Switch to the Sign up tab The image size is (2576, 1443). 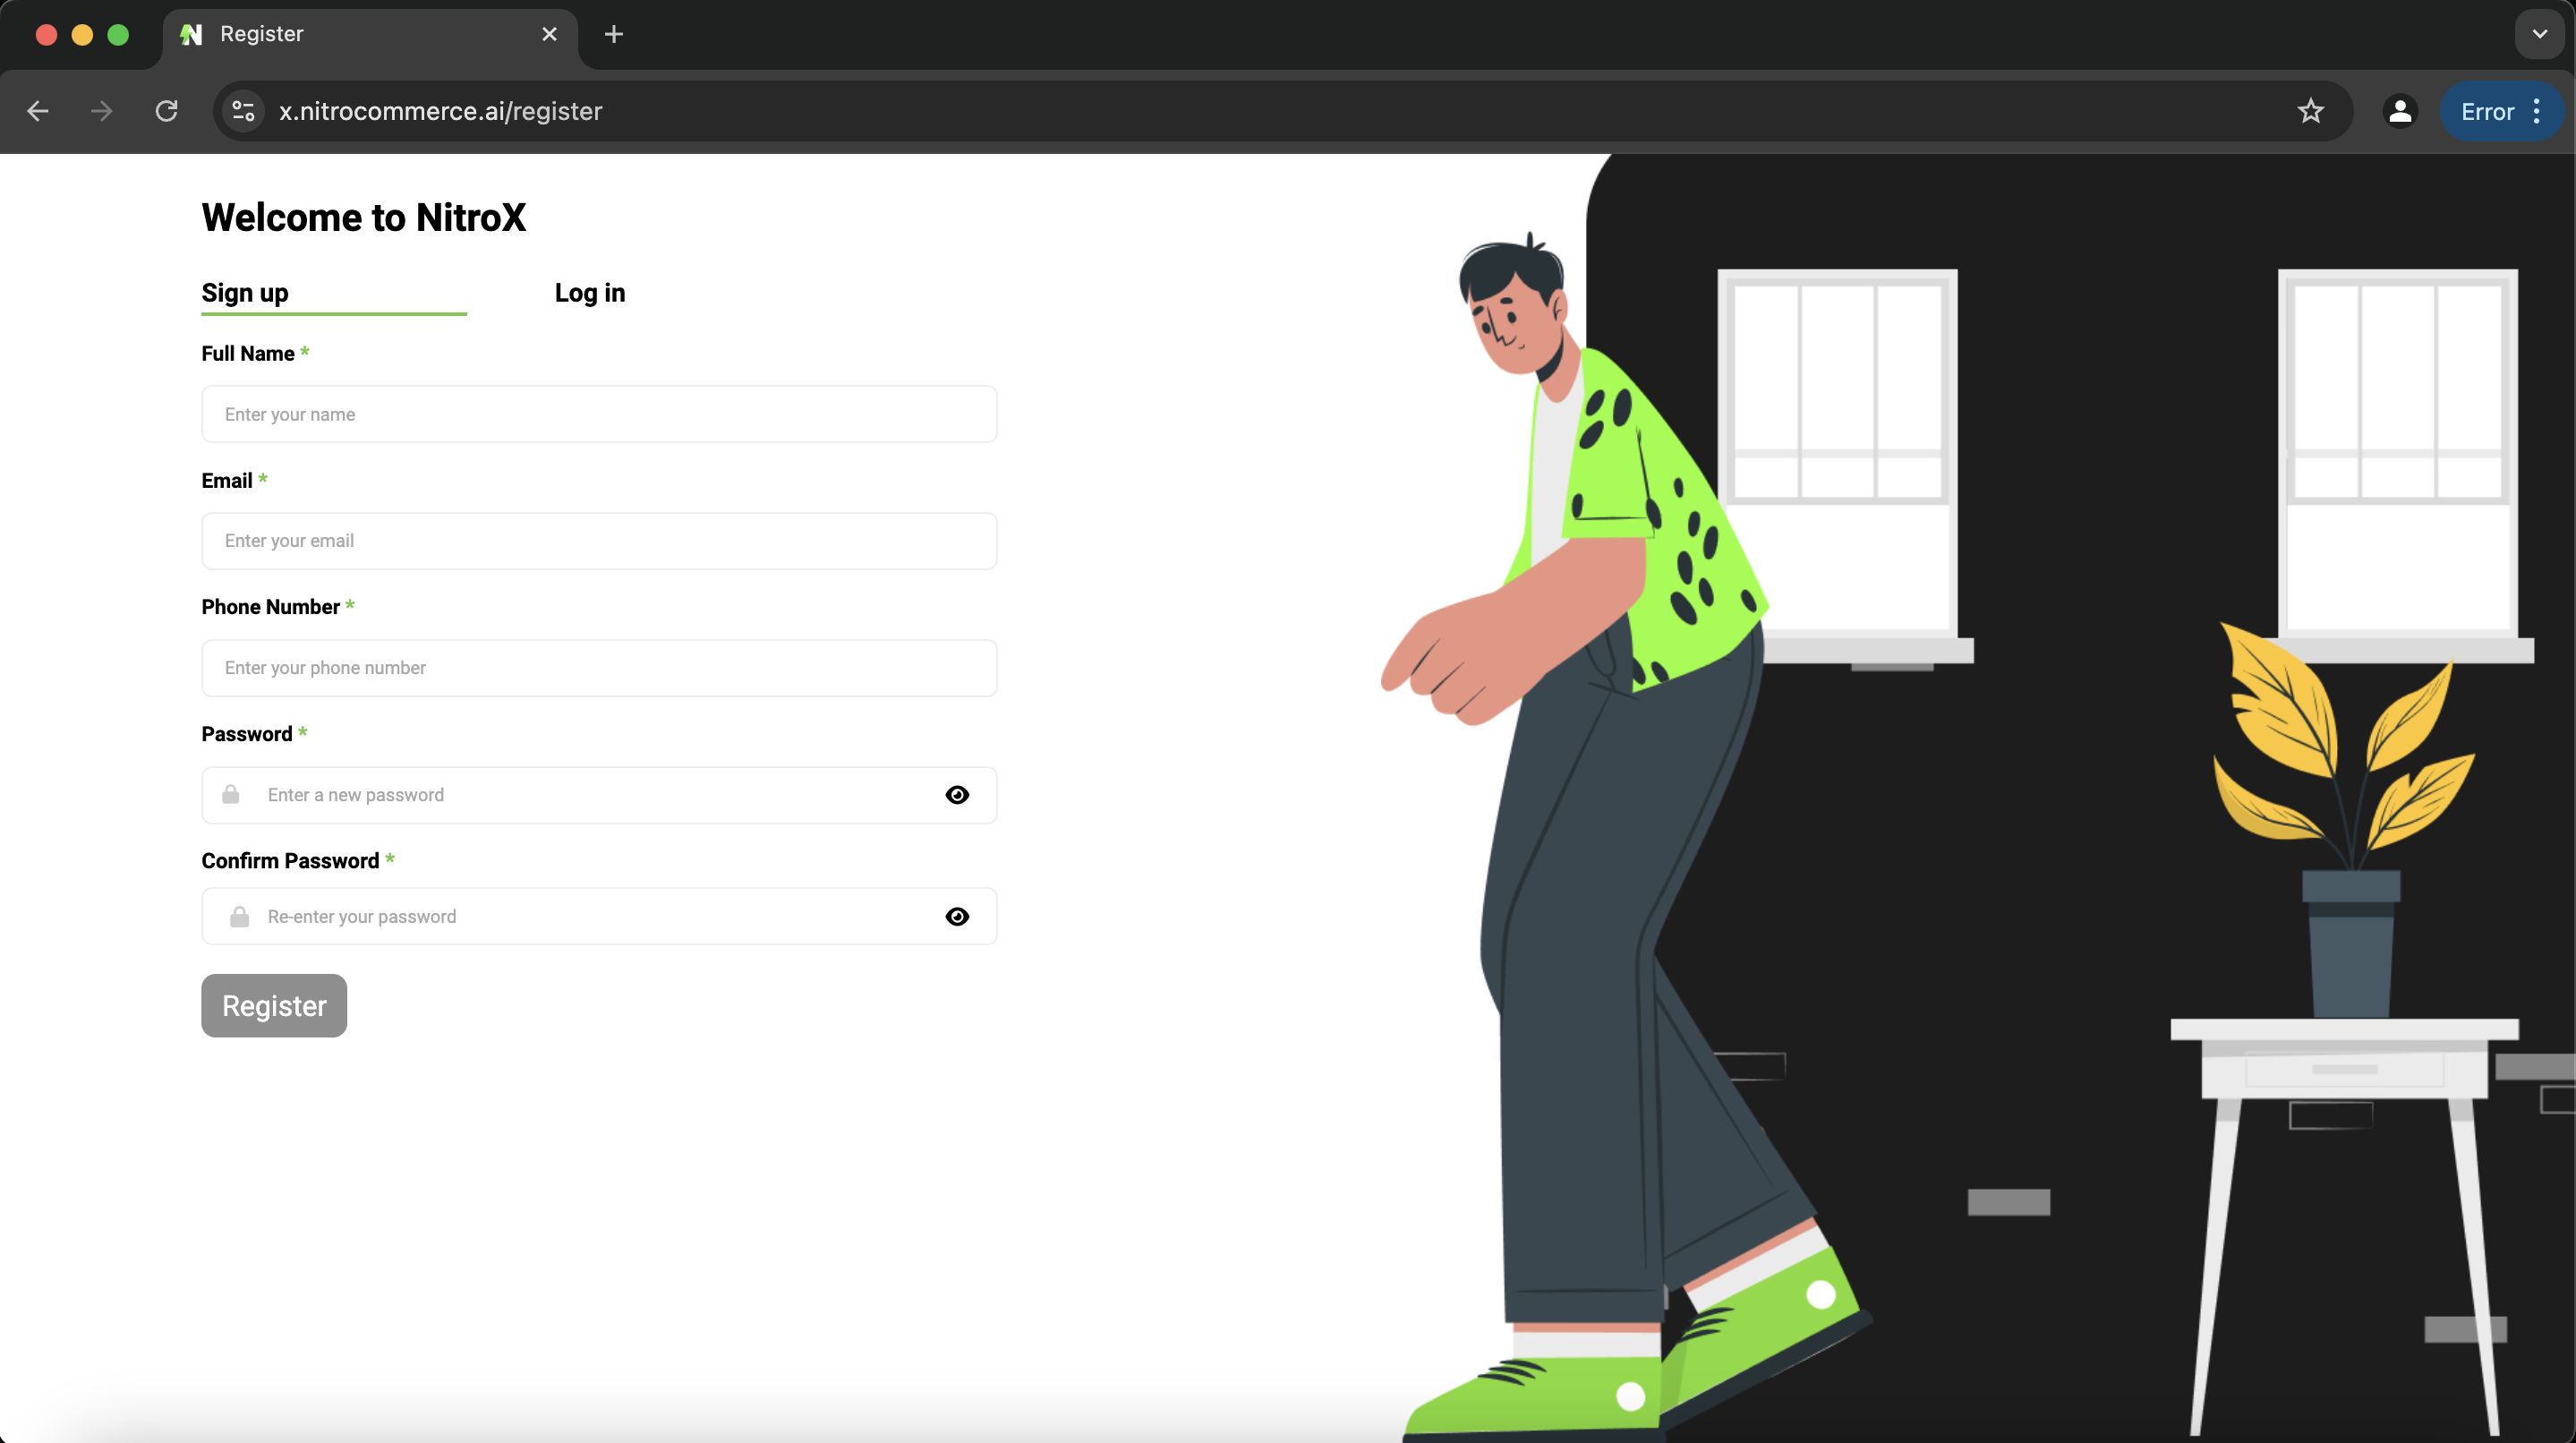(x=245, y=293)
